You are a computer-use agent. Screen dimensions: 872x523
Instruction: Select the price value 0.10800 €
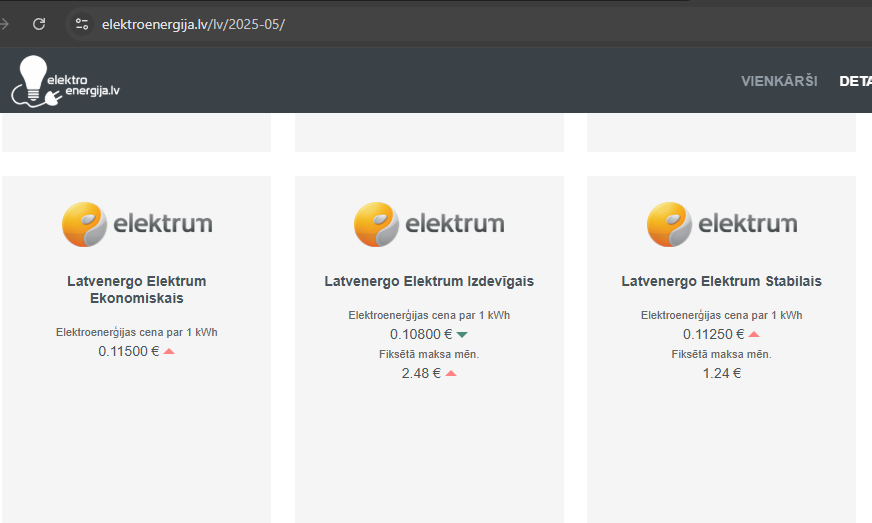pyautogui.click(x=421, y=334)
